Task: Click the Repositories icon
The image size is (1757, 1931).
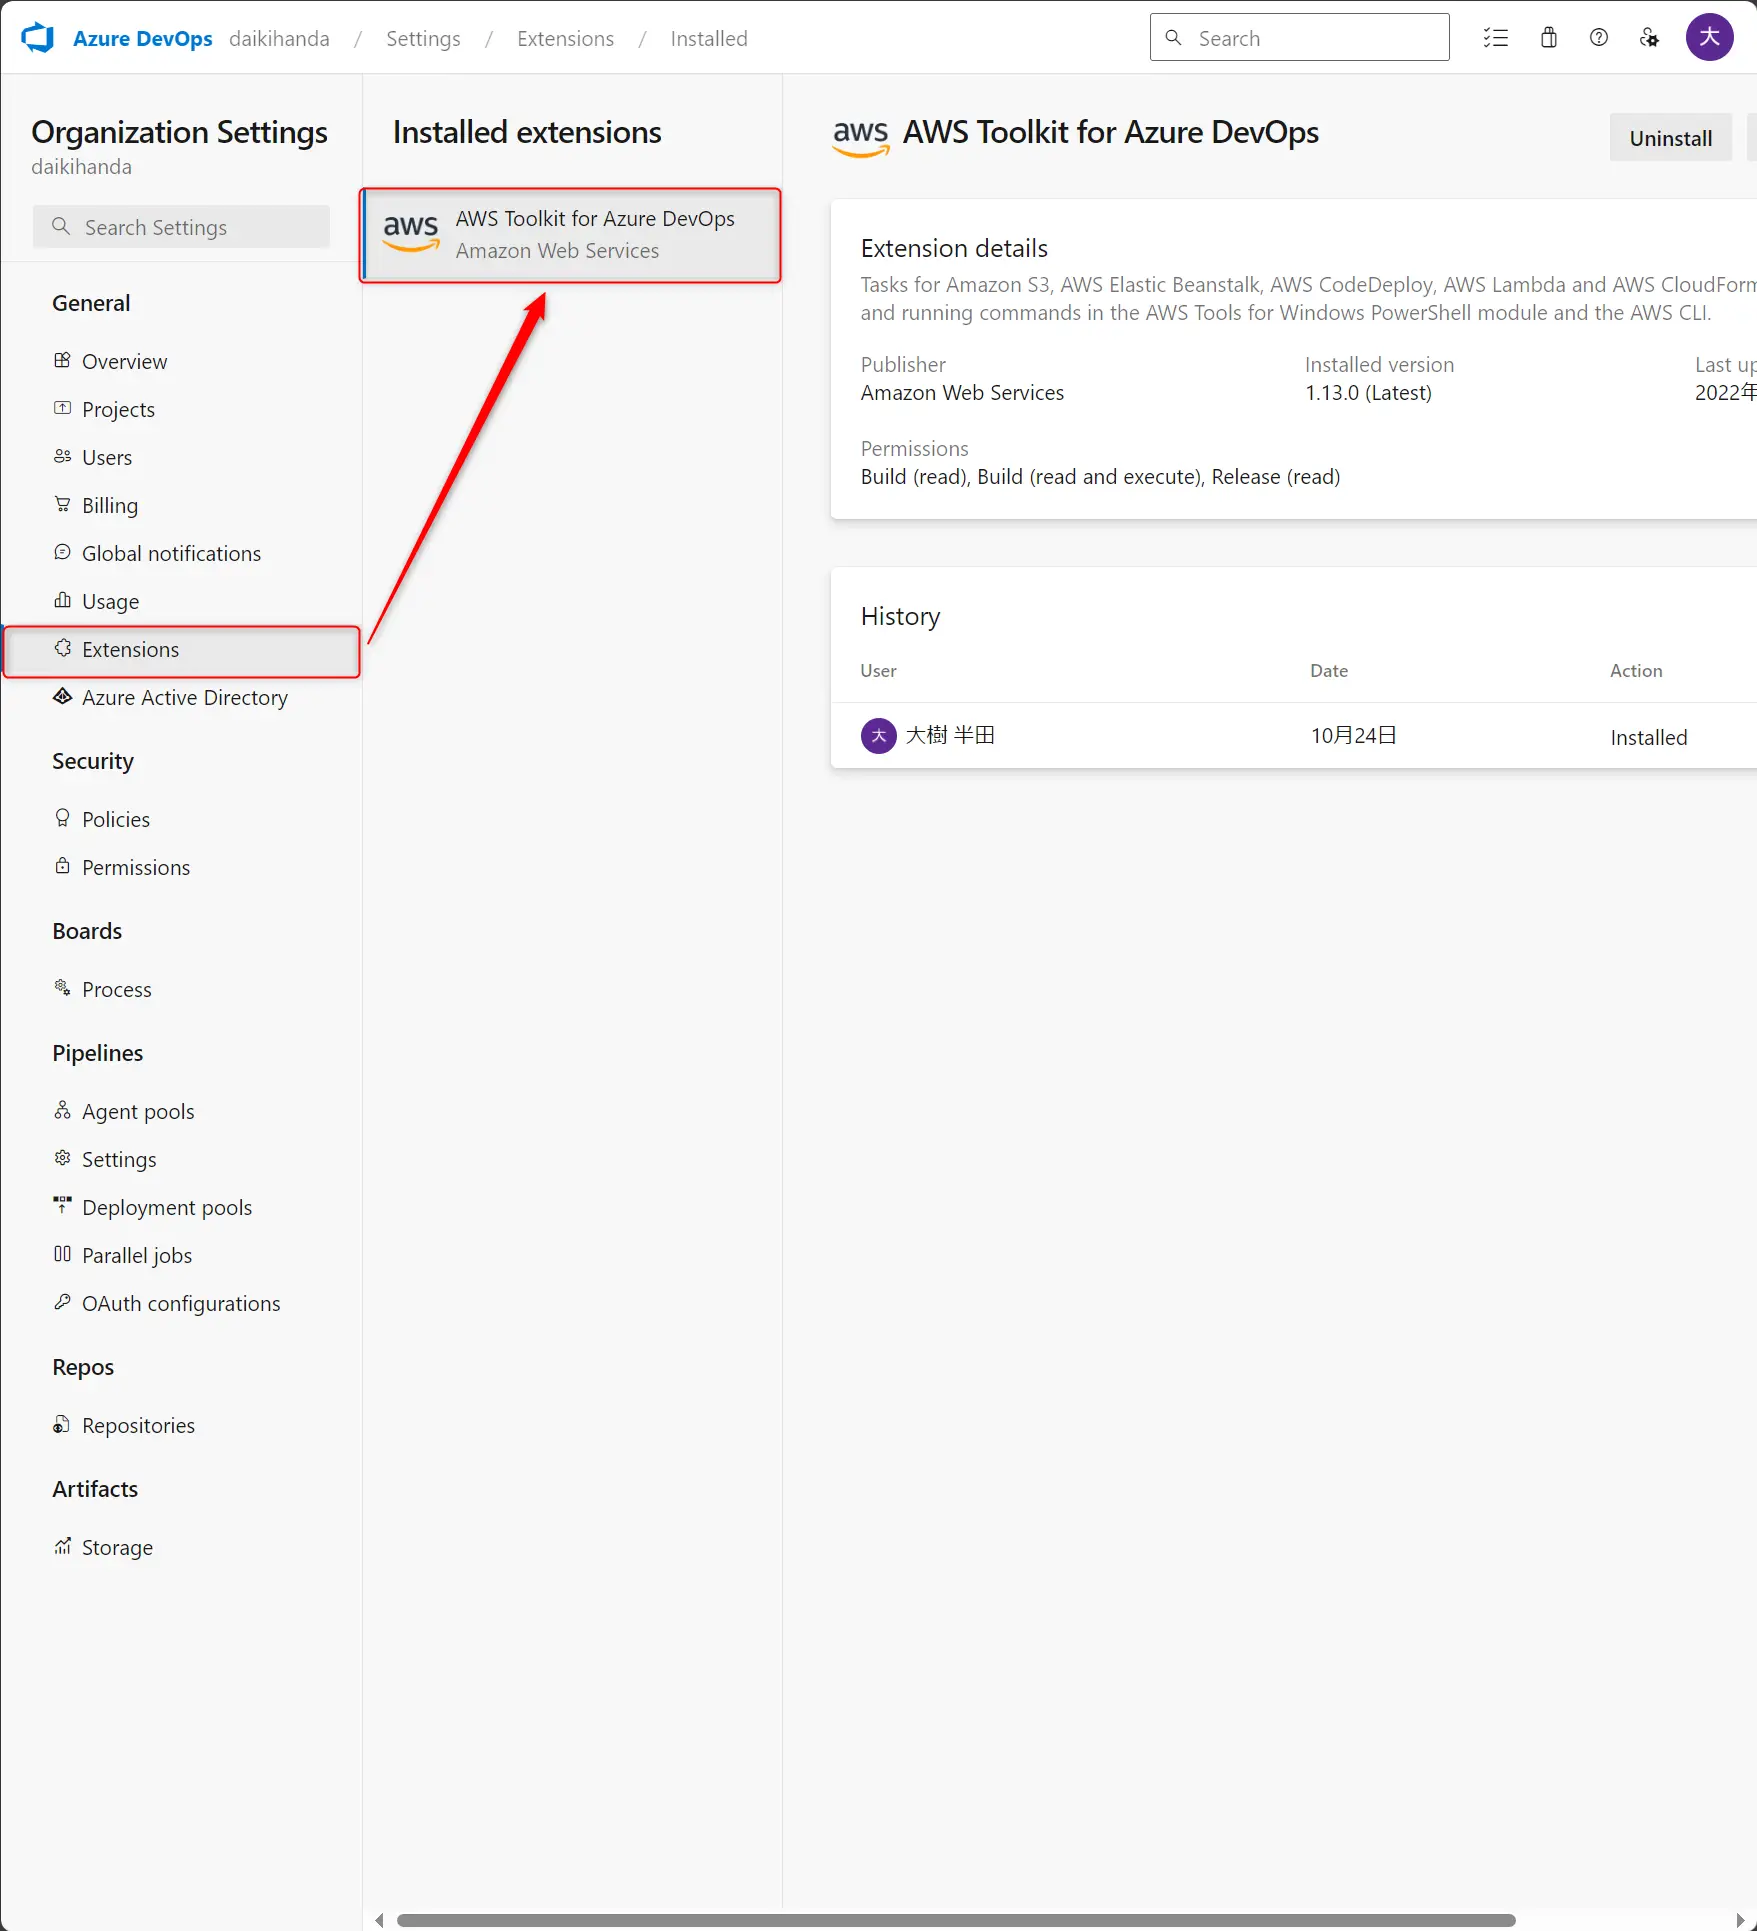Action: click(62, 1424)
